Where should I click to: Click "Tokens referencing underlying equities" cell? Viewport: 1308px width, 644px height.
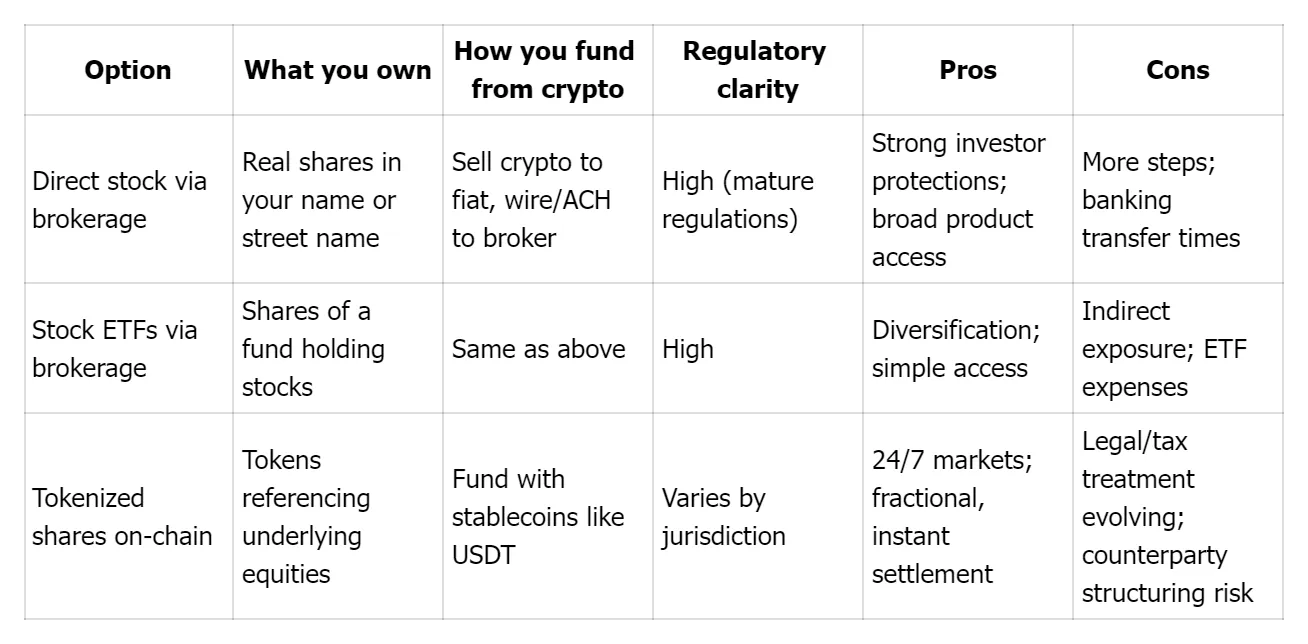[306, 517]
